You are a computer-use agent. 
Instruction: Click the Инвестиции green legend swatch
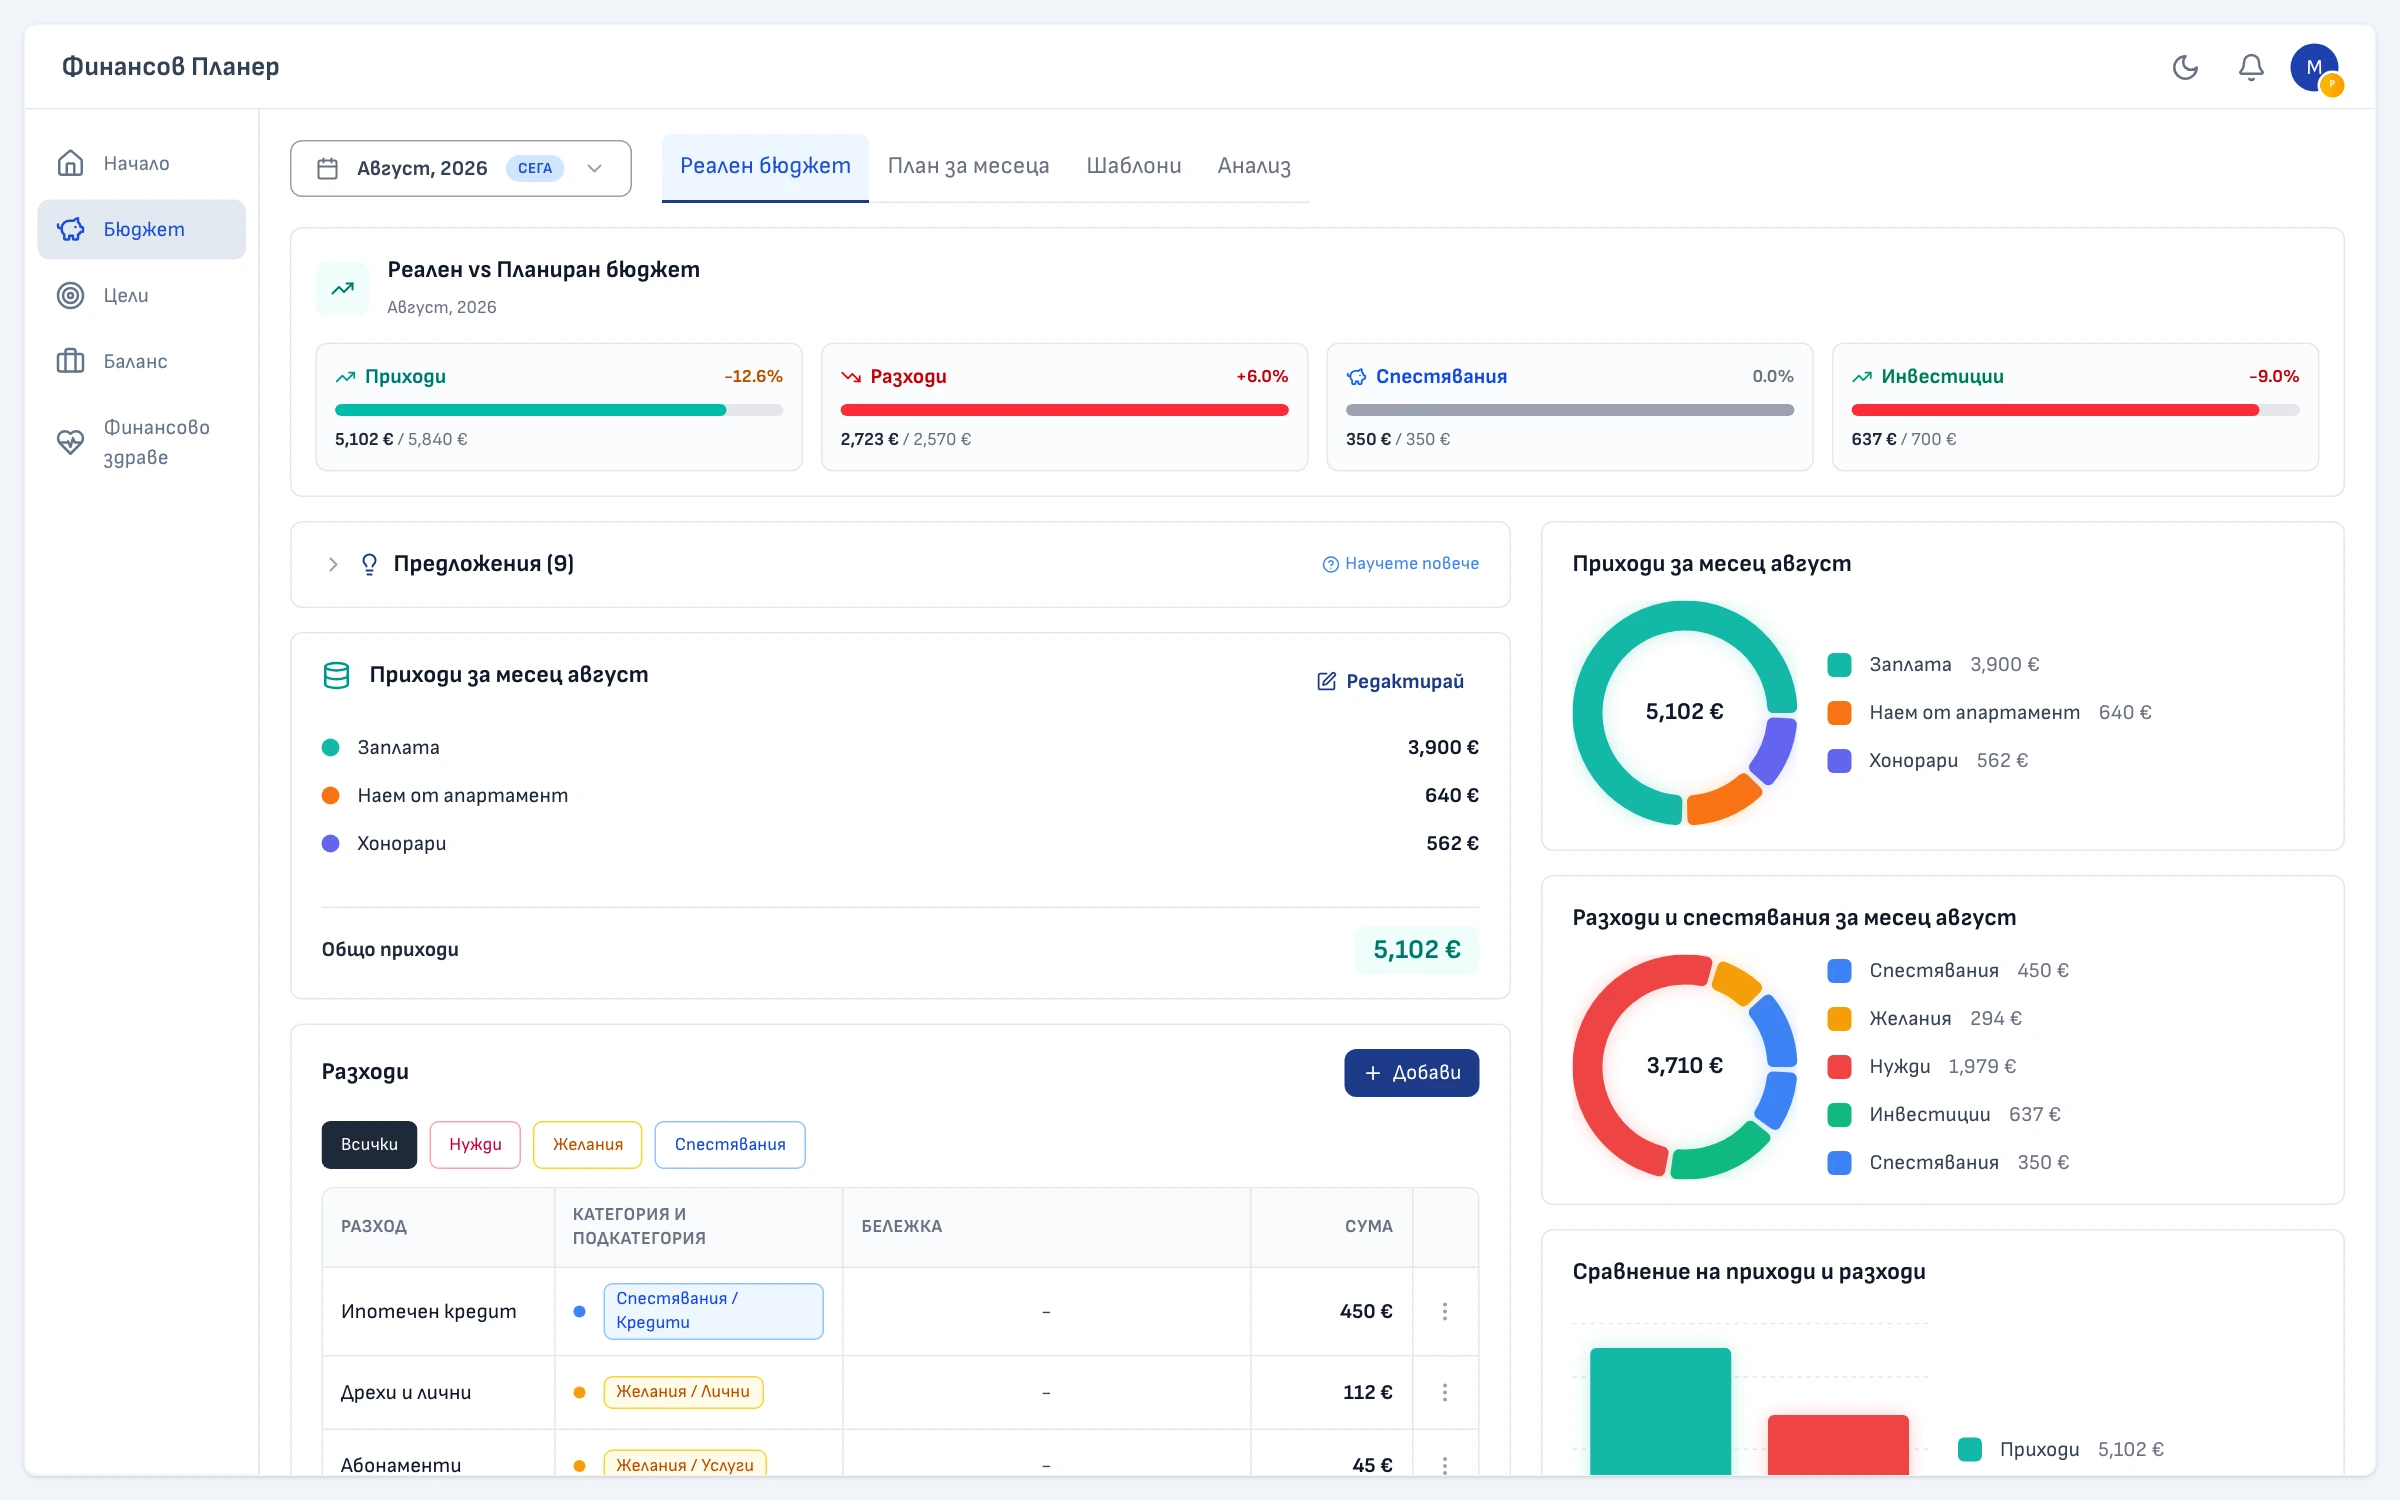pyautogui.click(x=1839, y=1115)
